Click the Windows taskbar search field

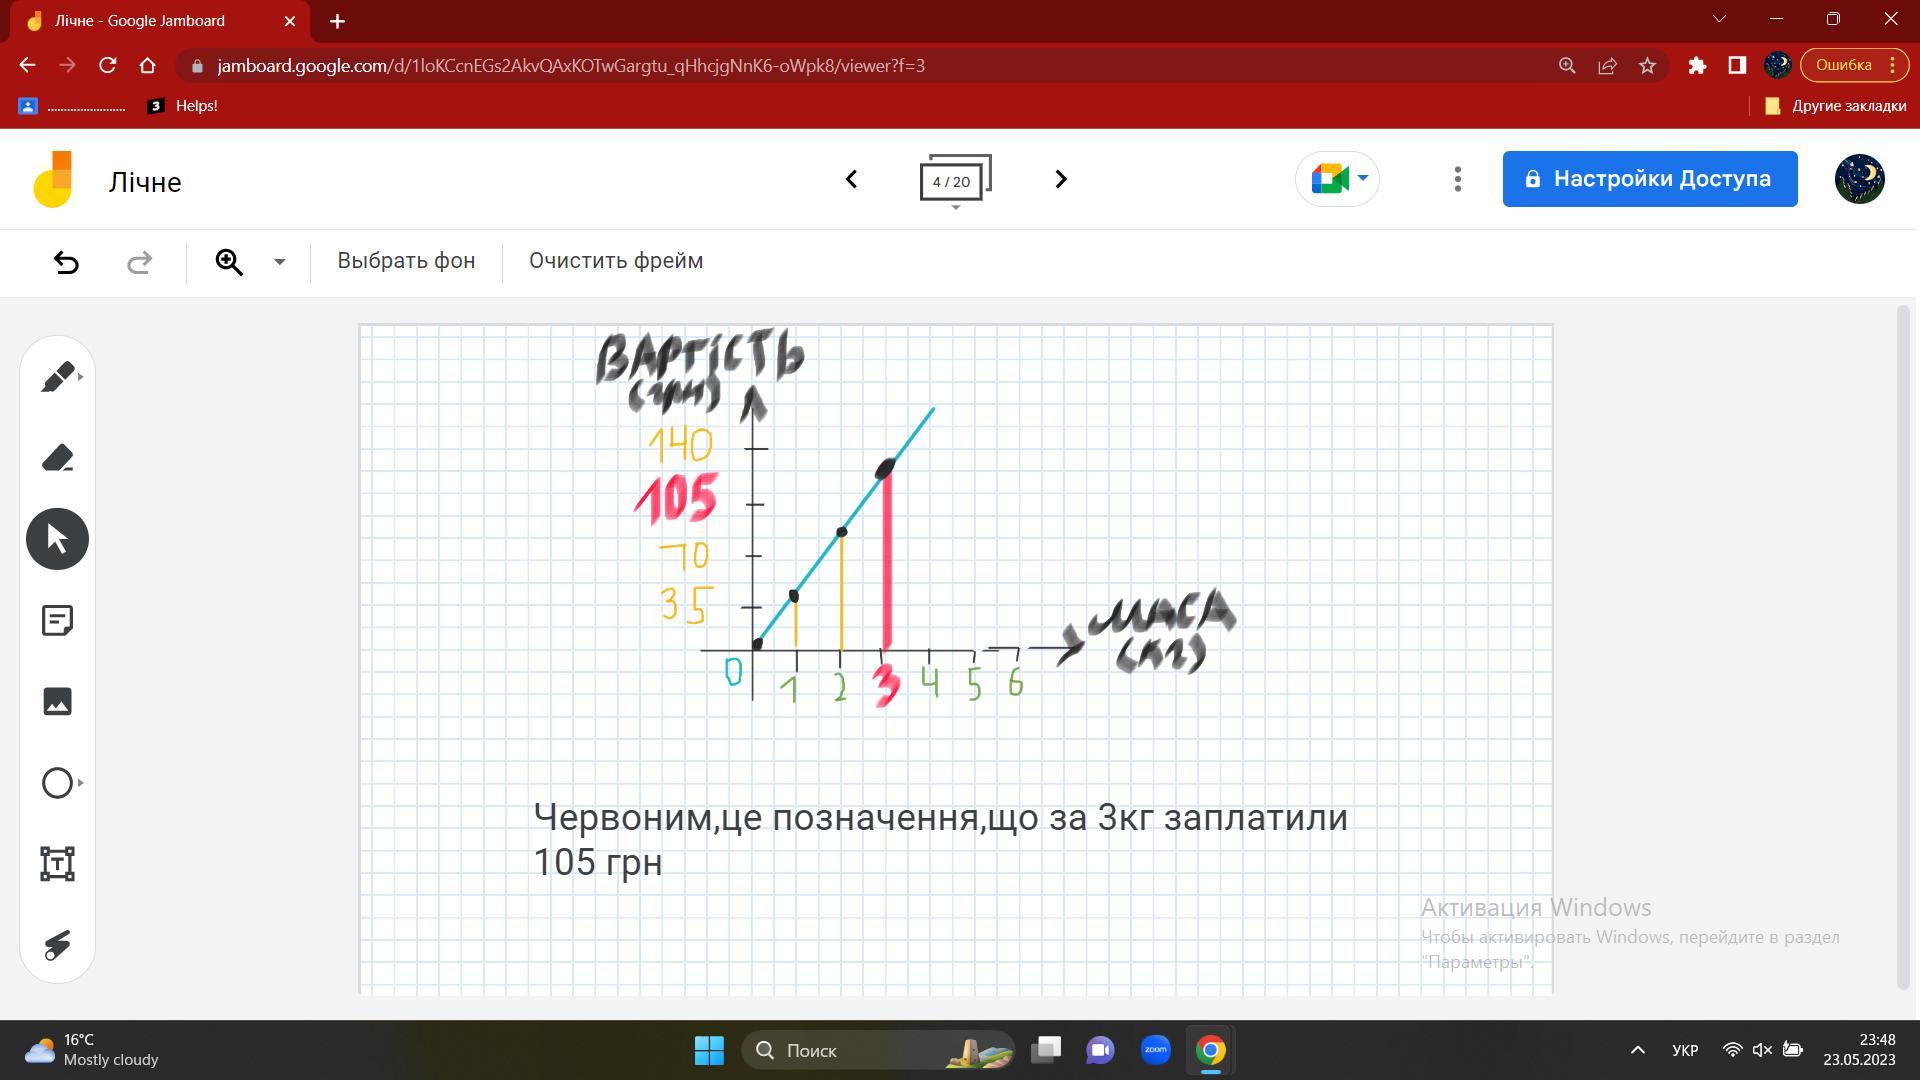[878, 1050]
